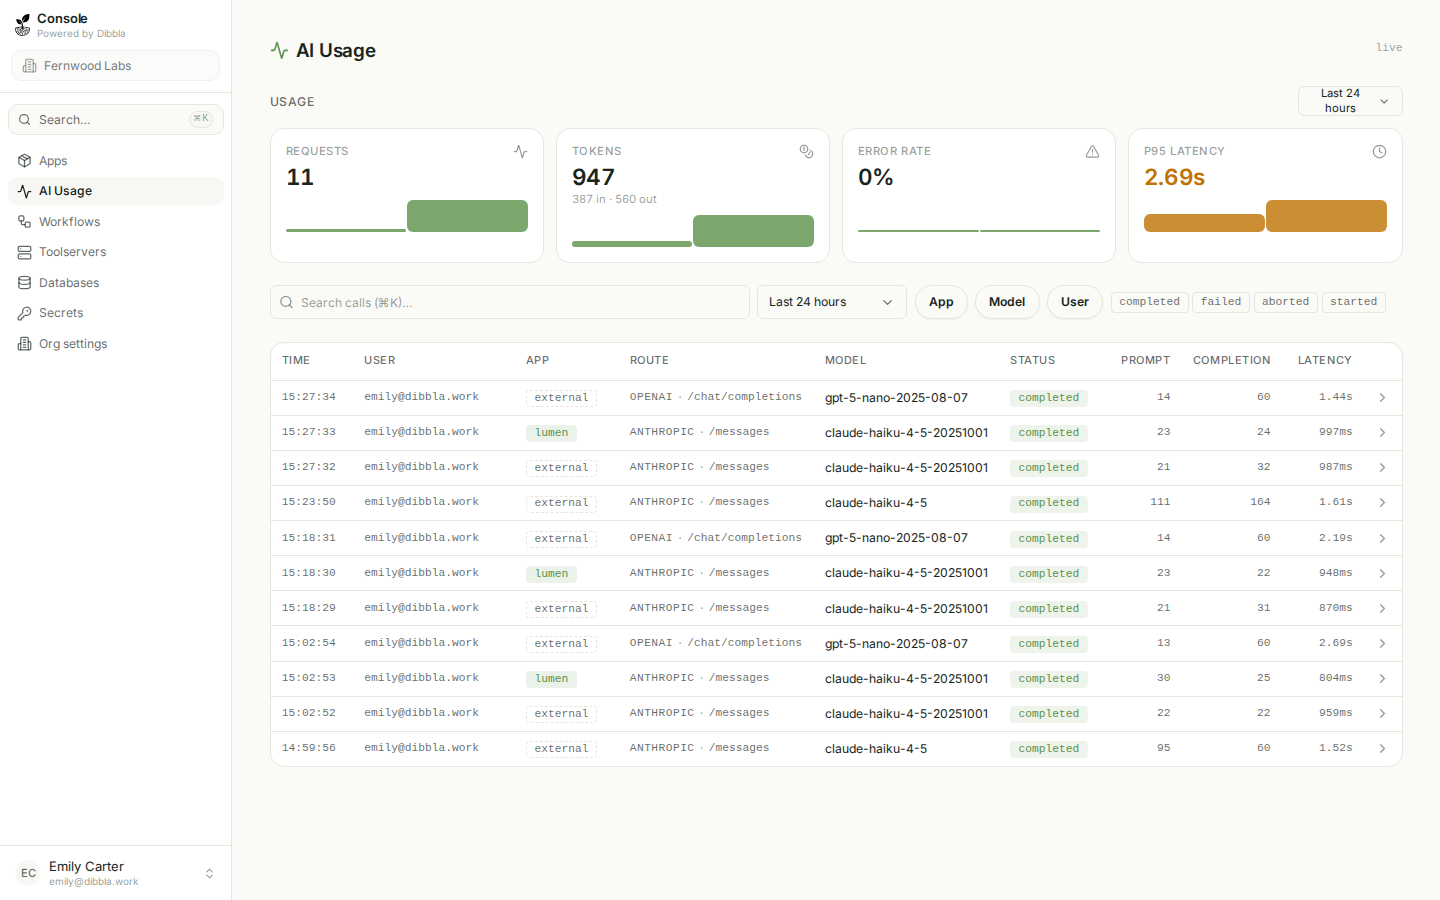Expand the 14:59:56 call row chevron
The image size is (1440, 900).
pyautogui.click(x=1382, y=749)
